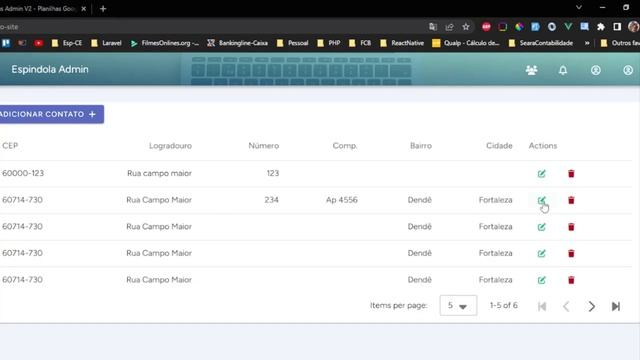Open the Laravel bookmark folder

[x=106, y=43]
